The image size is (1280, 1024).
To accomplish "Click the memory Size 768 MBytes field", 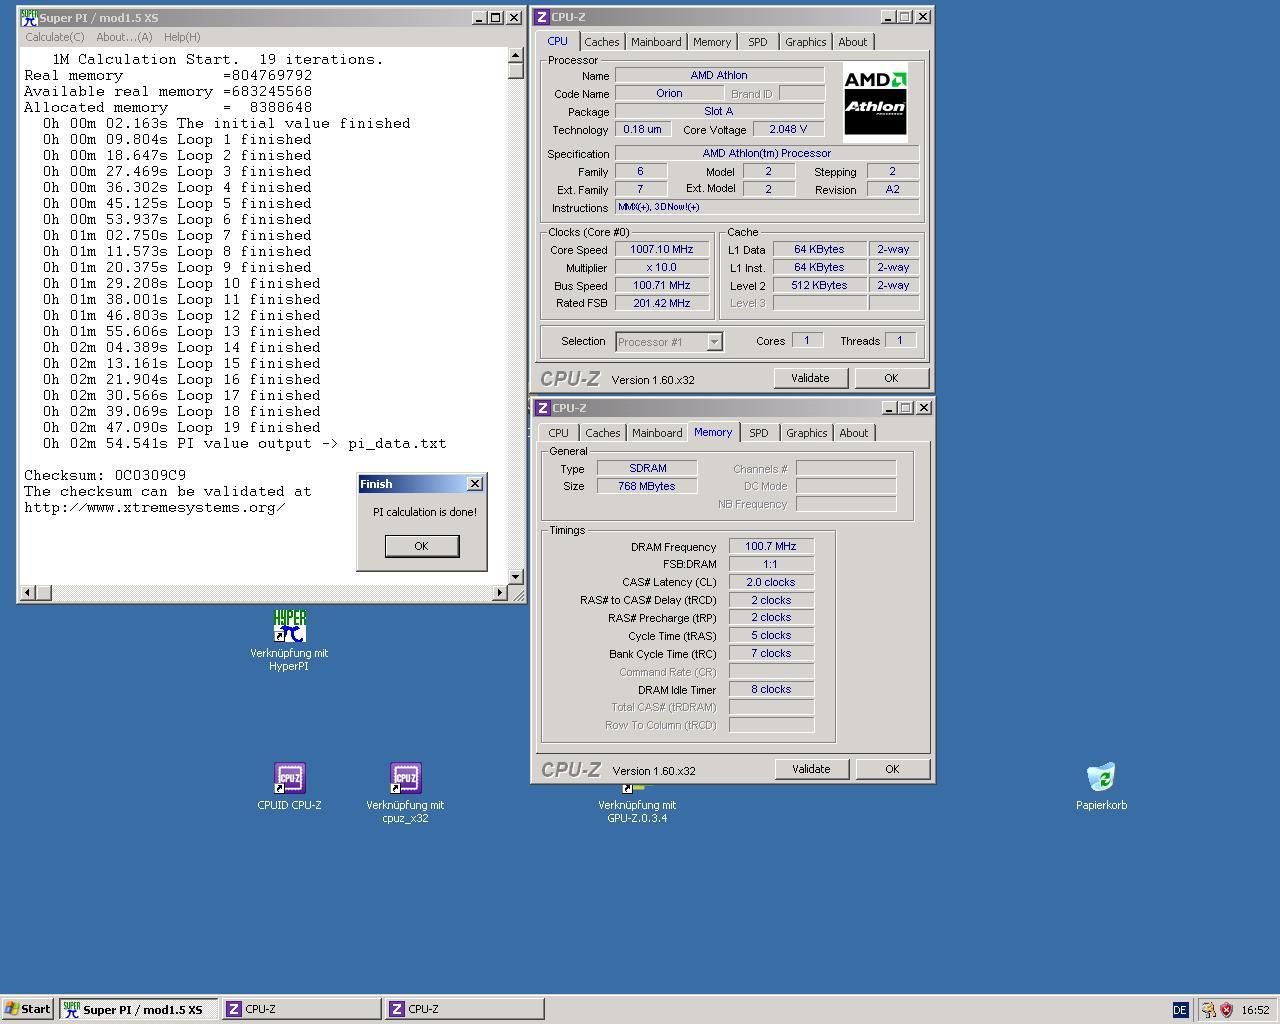I will [647, 486].
